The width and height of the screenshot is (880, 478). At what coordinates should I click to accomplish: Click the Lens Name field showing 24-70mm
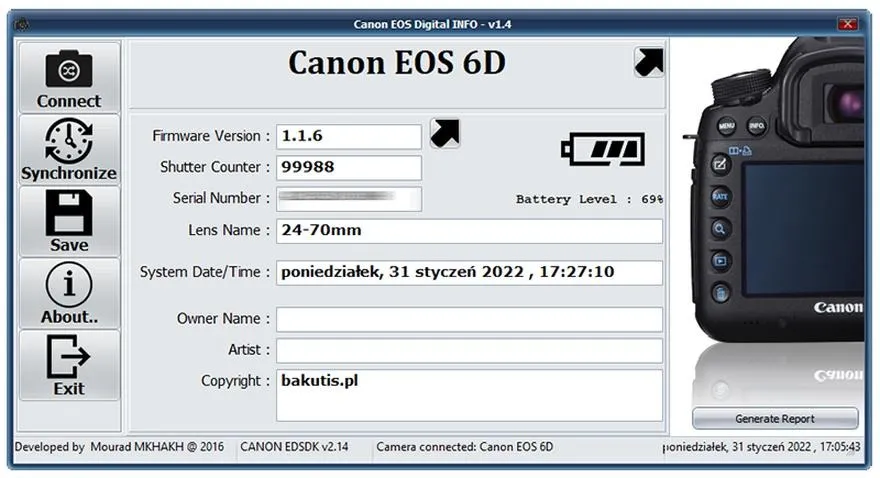tap(469, 231)
